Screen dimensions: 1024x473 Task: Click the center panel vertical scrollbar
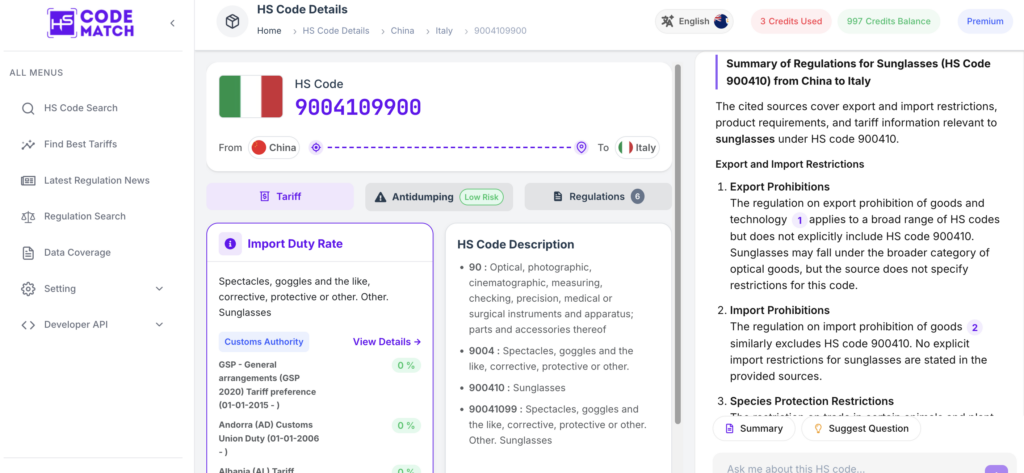pyautogui.click(x=679, y=245)
